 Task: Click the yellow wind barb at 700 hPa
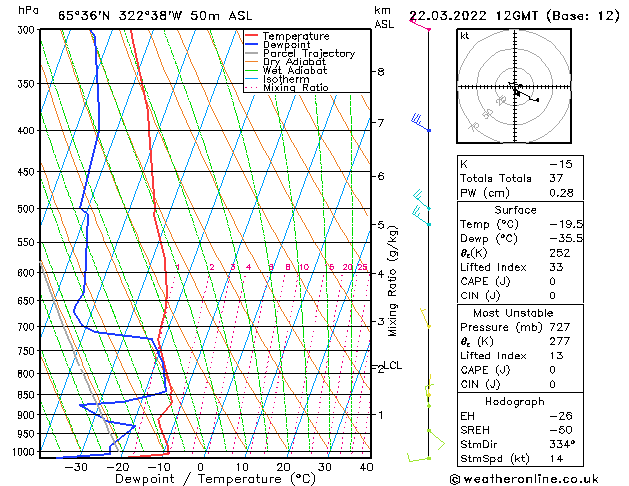[x=425, y=318]
